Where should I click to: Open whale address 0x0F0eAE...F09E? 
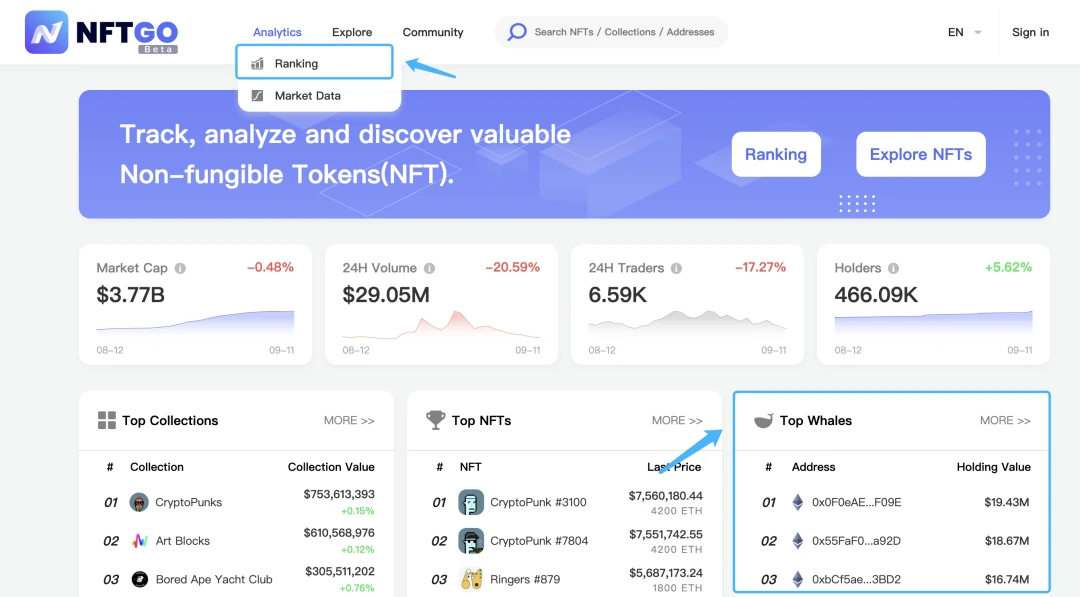click(x=856, y=502)
